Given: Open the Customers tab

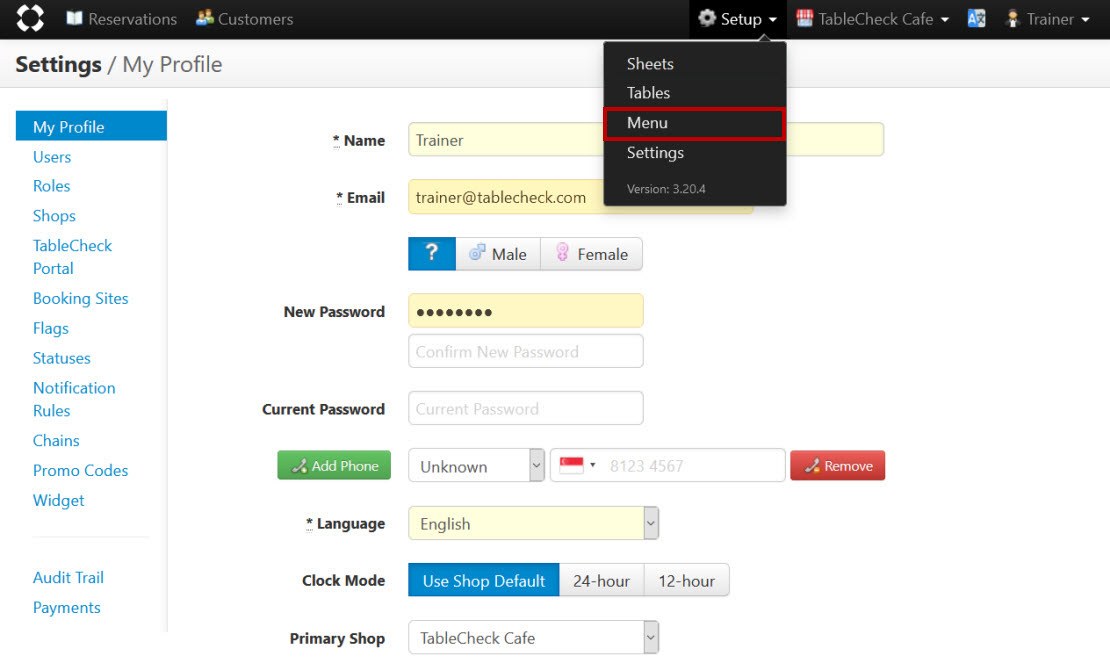Looking at the screenshot, I should click(x=245, y=19).
